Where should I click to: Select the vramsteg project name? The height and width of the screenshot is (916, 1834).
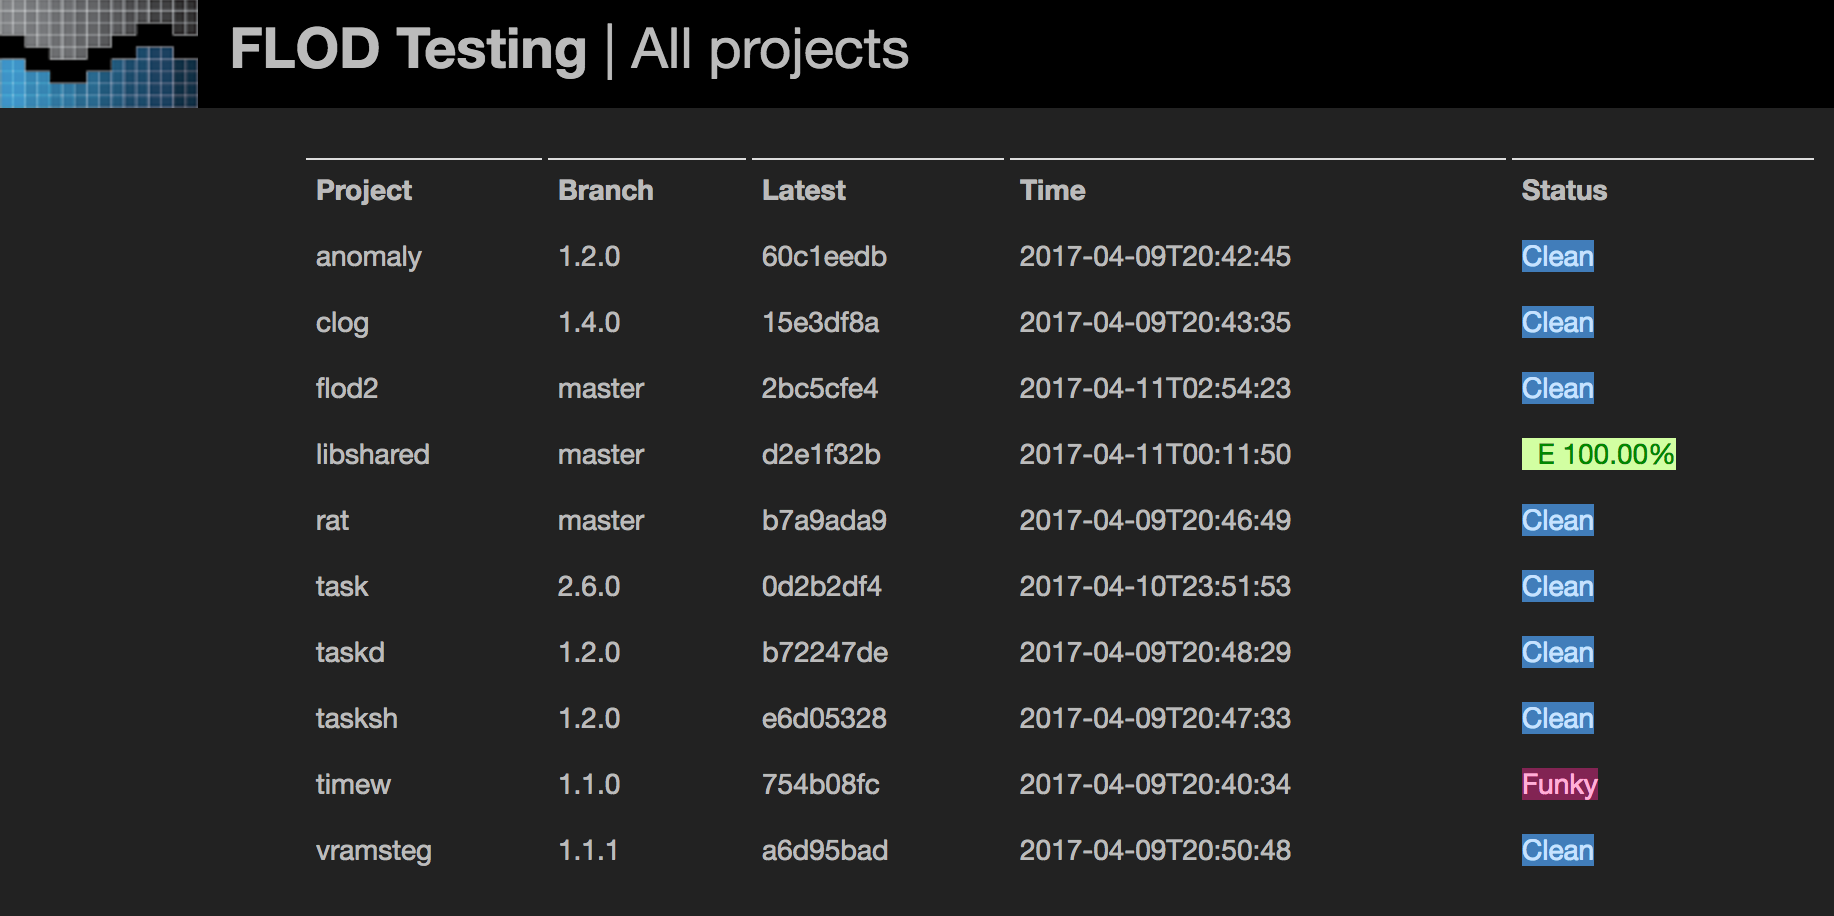(373, 851)
